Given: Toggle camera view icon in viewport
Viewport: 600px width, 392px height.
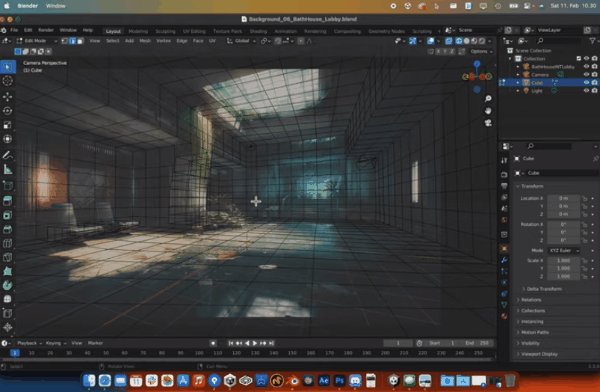Looking at the screenshot, I should coord(488,123).
